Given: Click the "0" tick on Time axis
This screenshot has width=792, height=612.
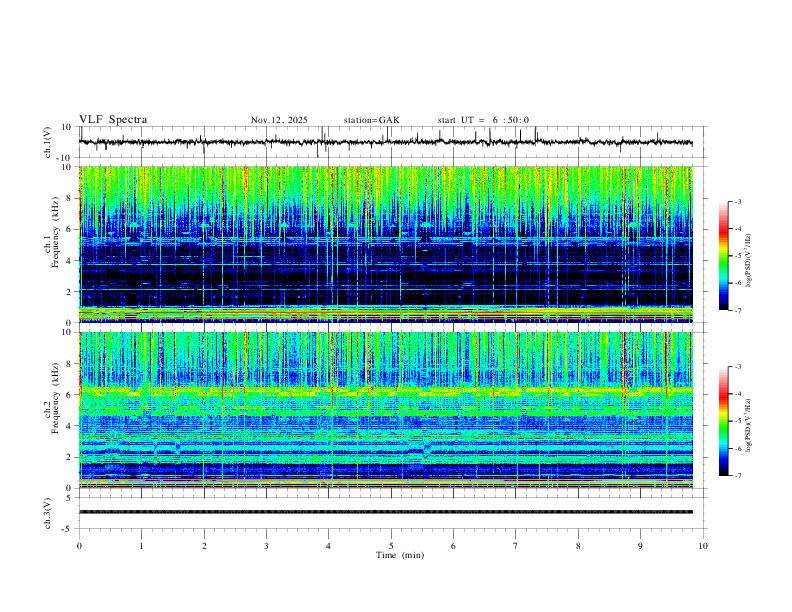Looking at the screenshot, I should coord(79,546).
